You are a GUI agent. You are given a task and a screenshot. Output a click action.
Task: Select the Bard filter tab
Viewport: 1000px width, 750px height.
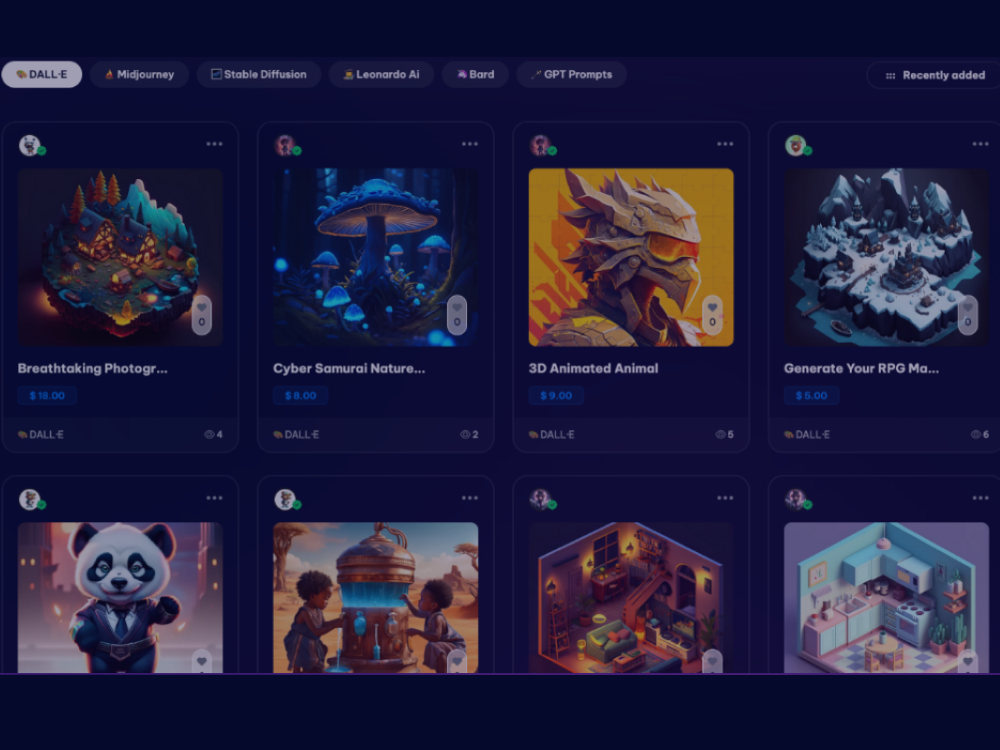[x=476, y=75]
